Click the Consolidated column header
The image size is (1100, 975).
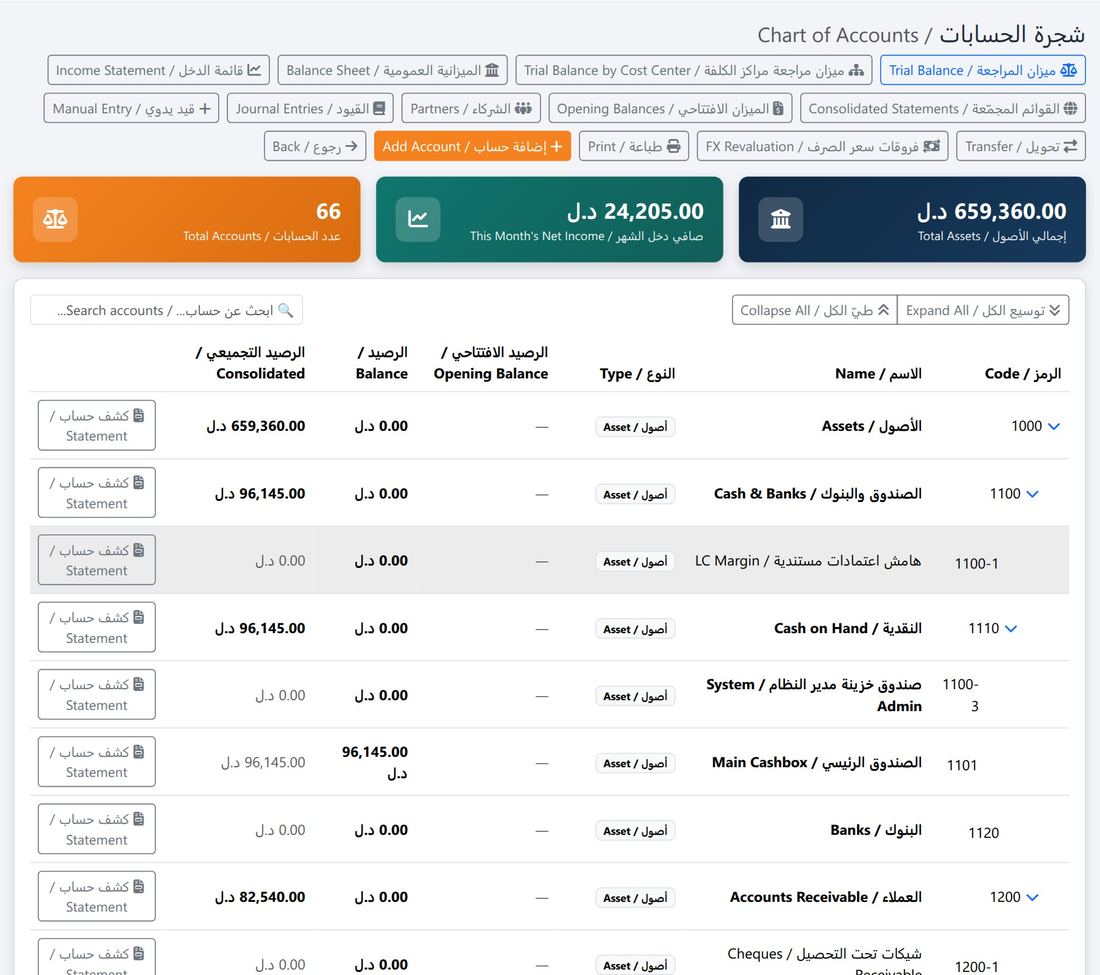[250, 363]
